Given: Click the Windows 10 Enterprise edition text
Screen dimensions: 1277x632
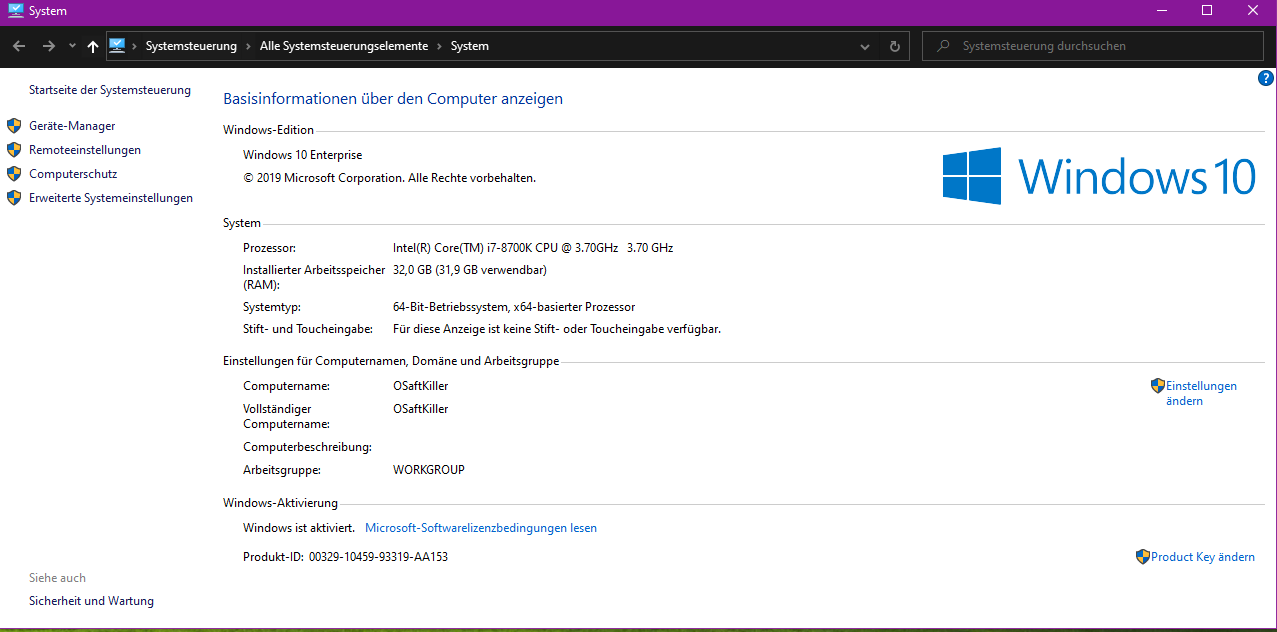Looking at the screenshot, I should 303,155.
